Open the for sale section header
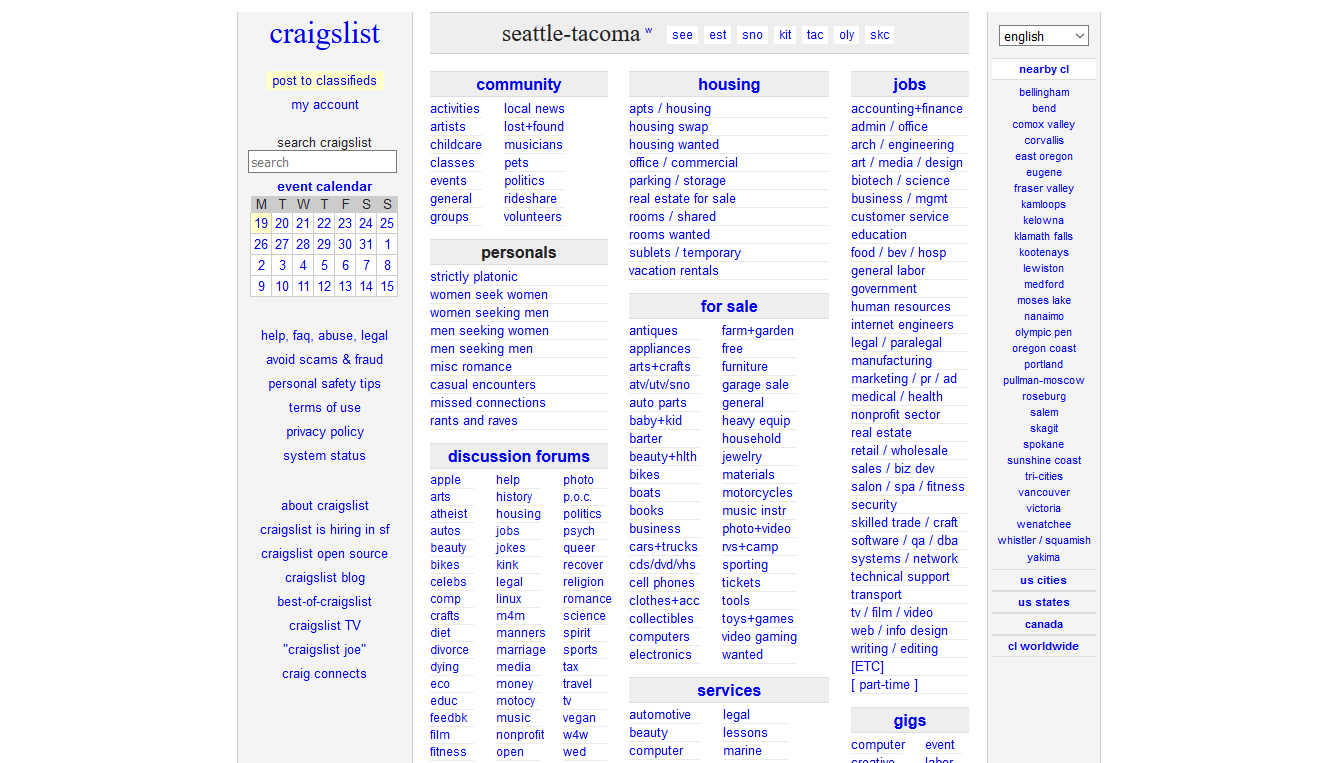This screenshot has width=1339, height=763. [729, 307]
